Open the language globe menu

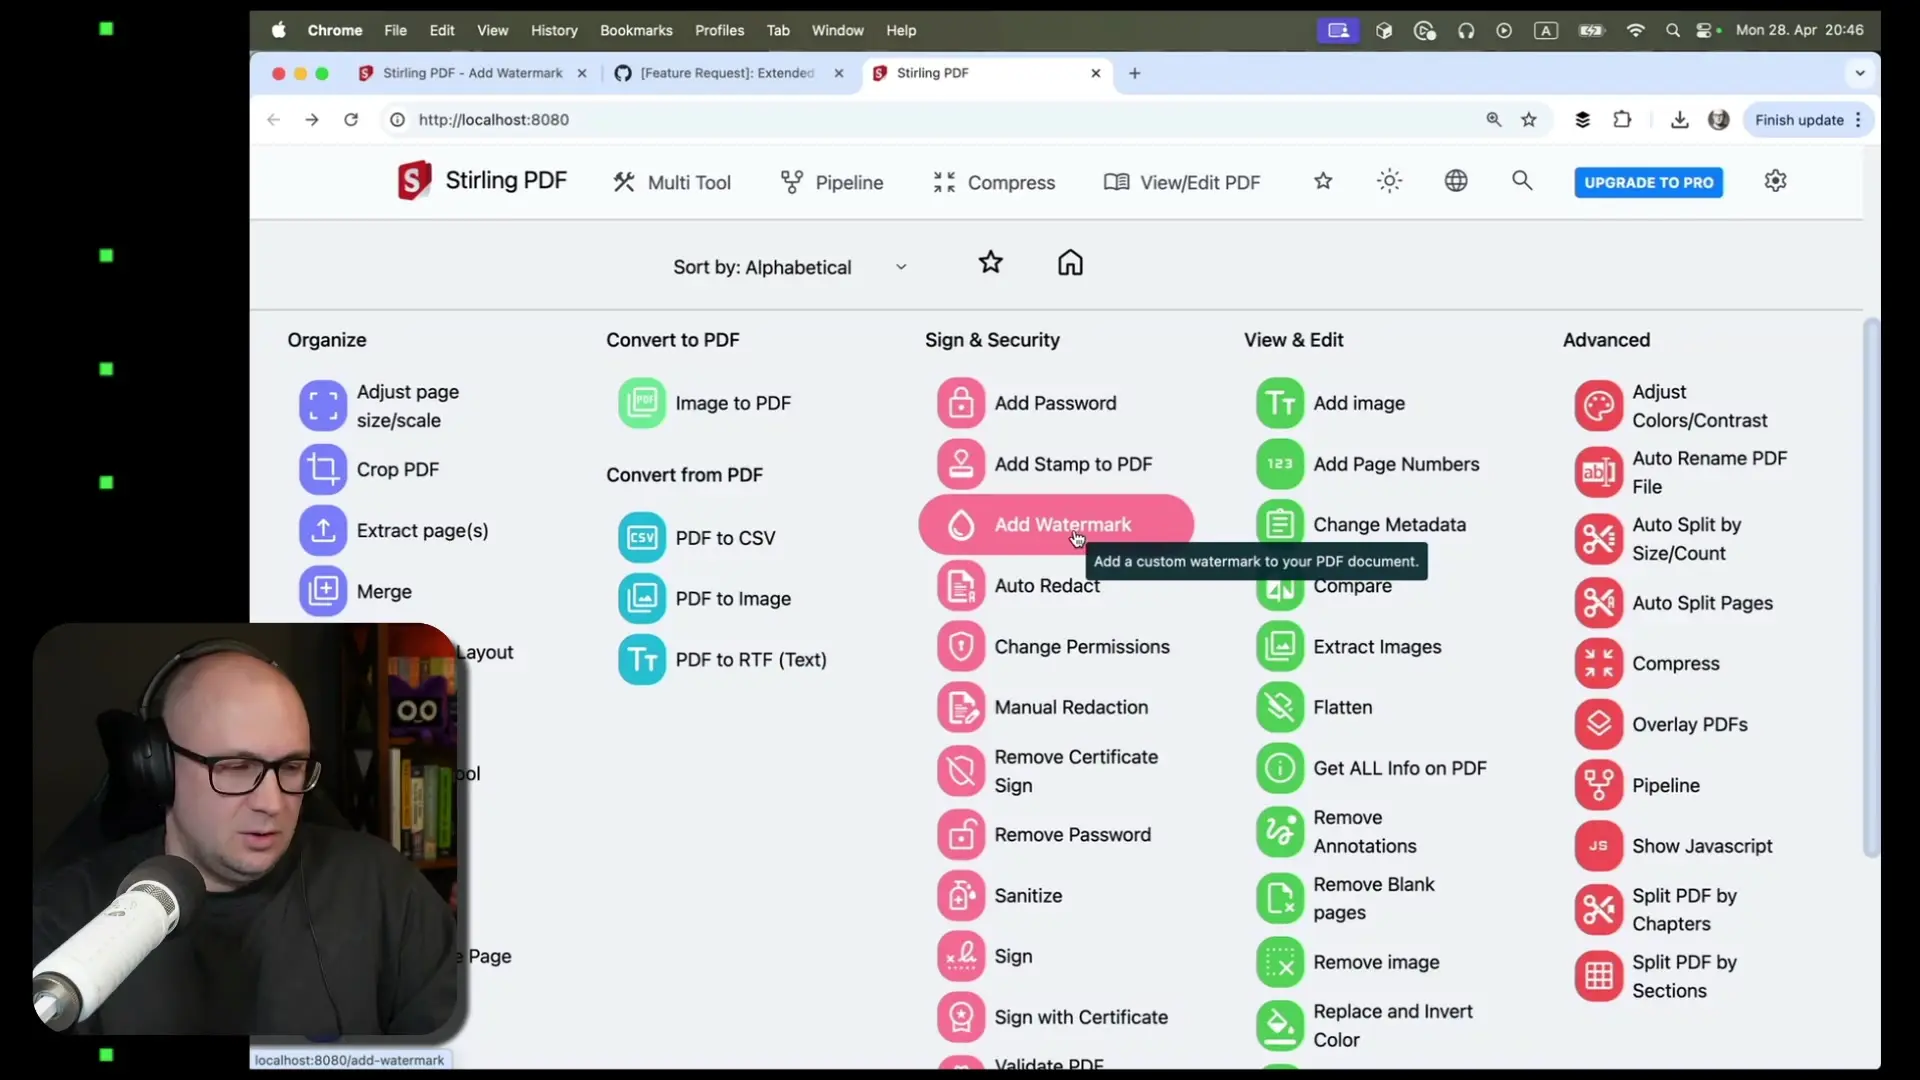(x=1456, y=181)
